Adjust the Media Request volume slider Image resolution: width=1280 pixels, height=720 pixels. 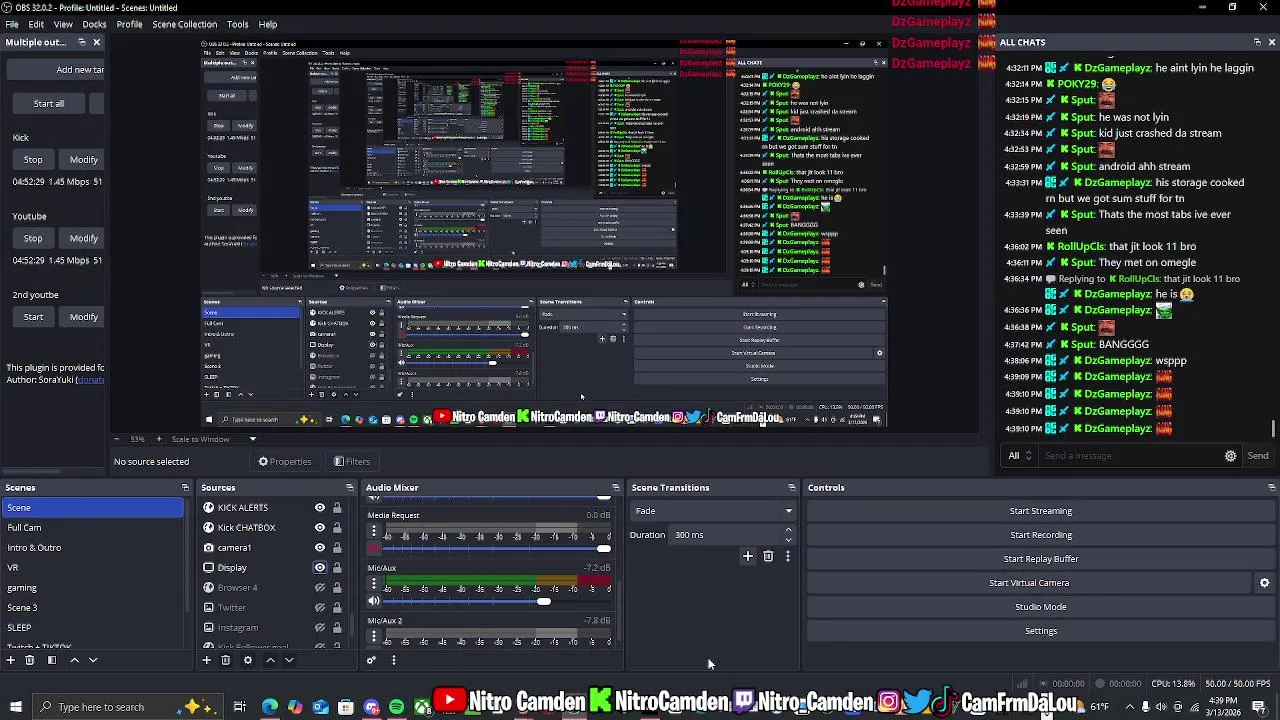click(x=603, y=548)
